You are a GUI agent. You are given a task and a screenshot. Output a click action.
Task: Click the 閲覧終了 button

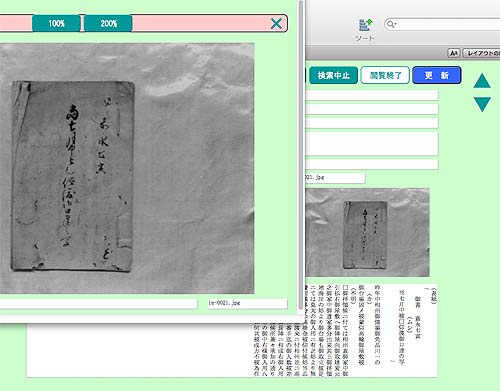385,75
